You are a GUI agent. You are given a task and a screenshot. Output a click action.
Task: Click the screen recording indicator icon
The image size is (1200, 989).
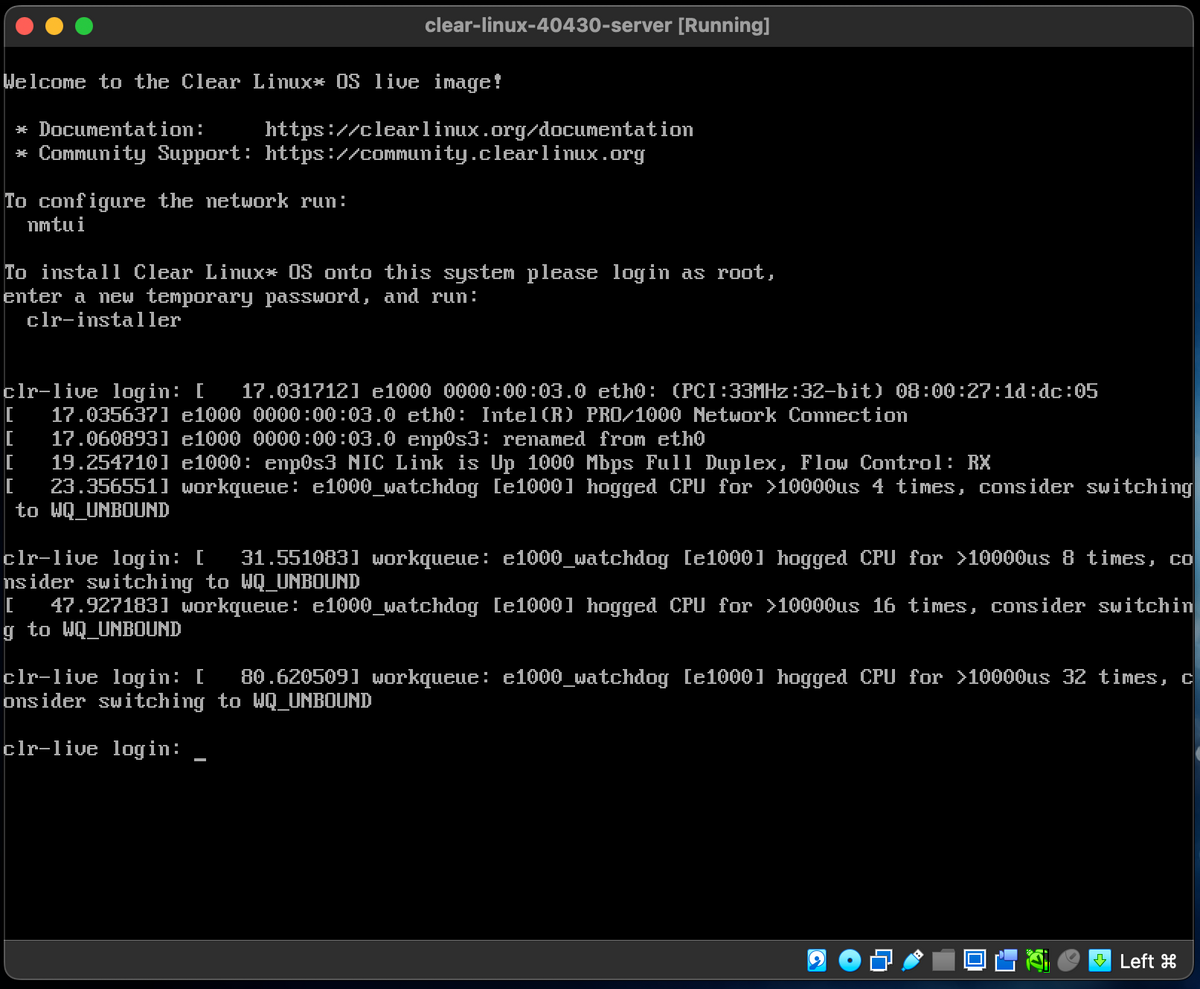pyautogui.click(x=1006, y=960)
